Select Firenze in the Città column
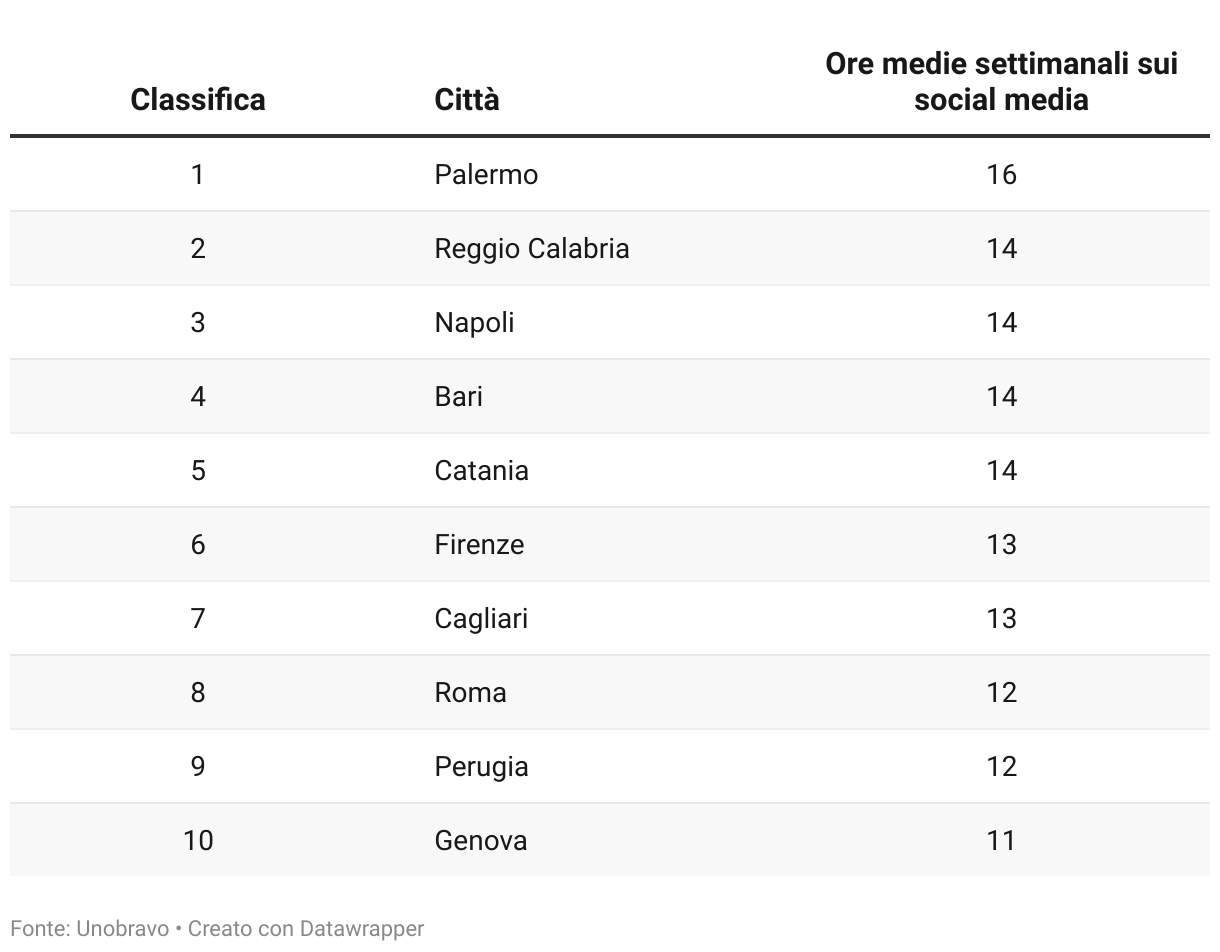The height and width of the screenshot is (952, 1220). (479, 545)
